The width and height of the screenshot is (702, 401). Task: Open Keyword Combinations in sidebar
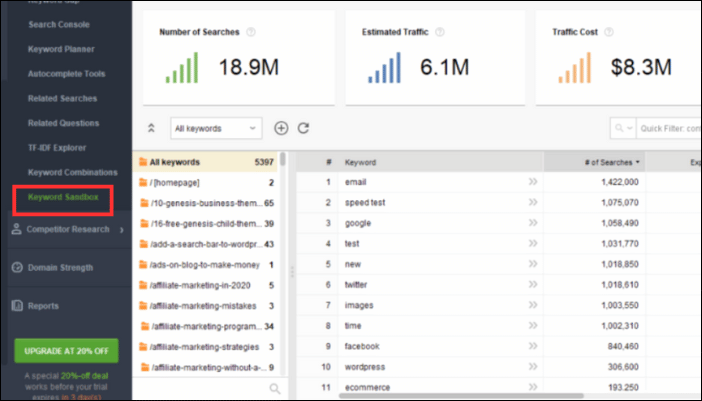tap(73, 172)
